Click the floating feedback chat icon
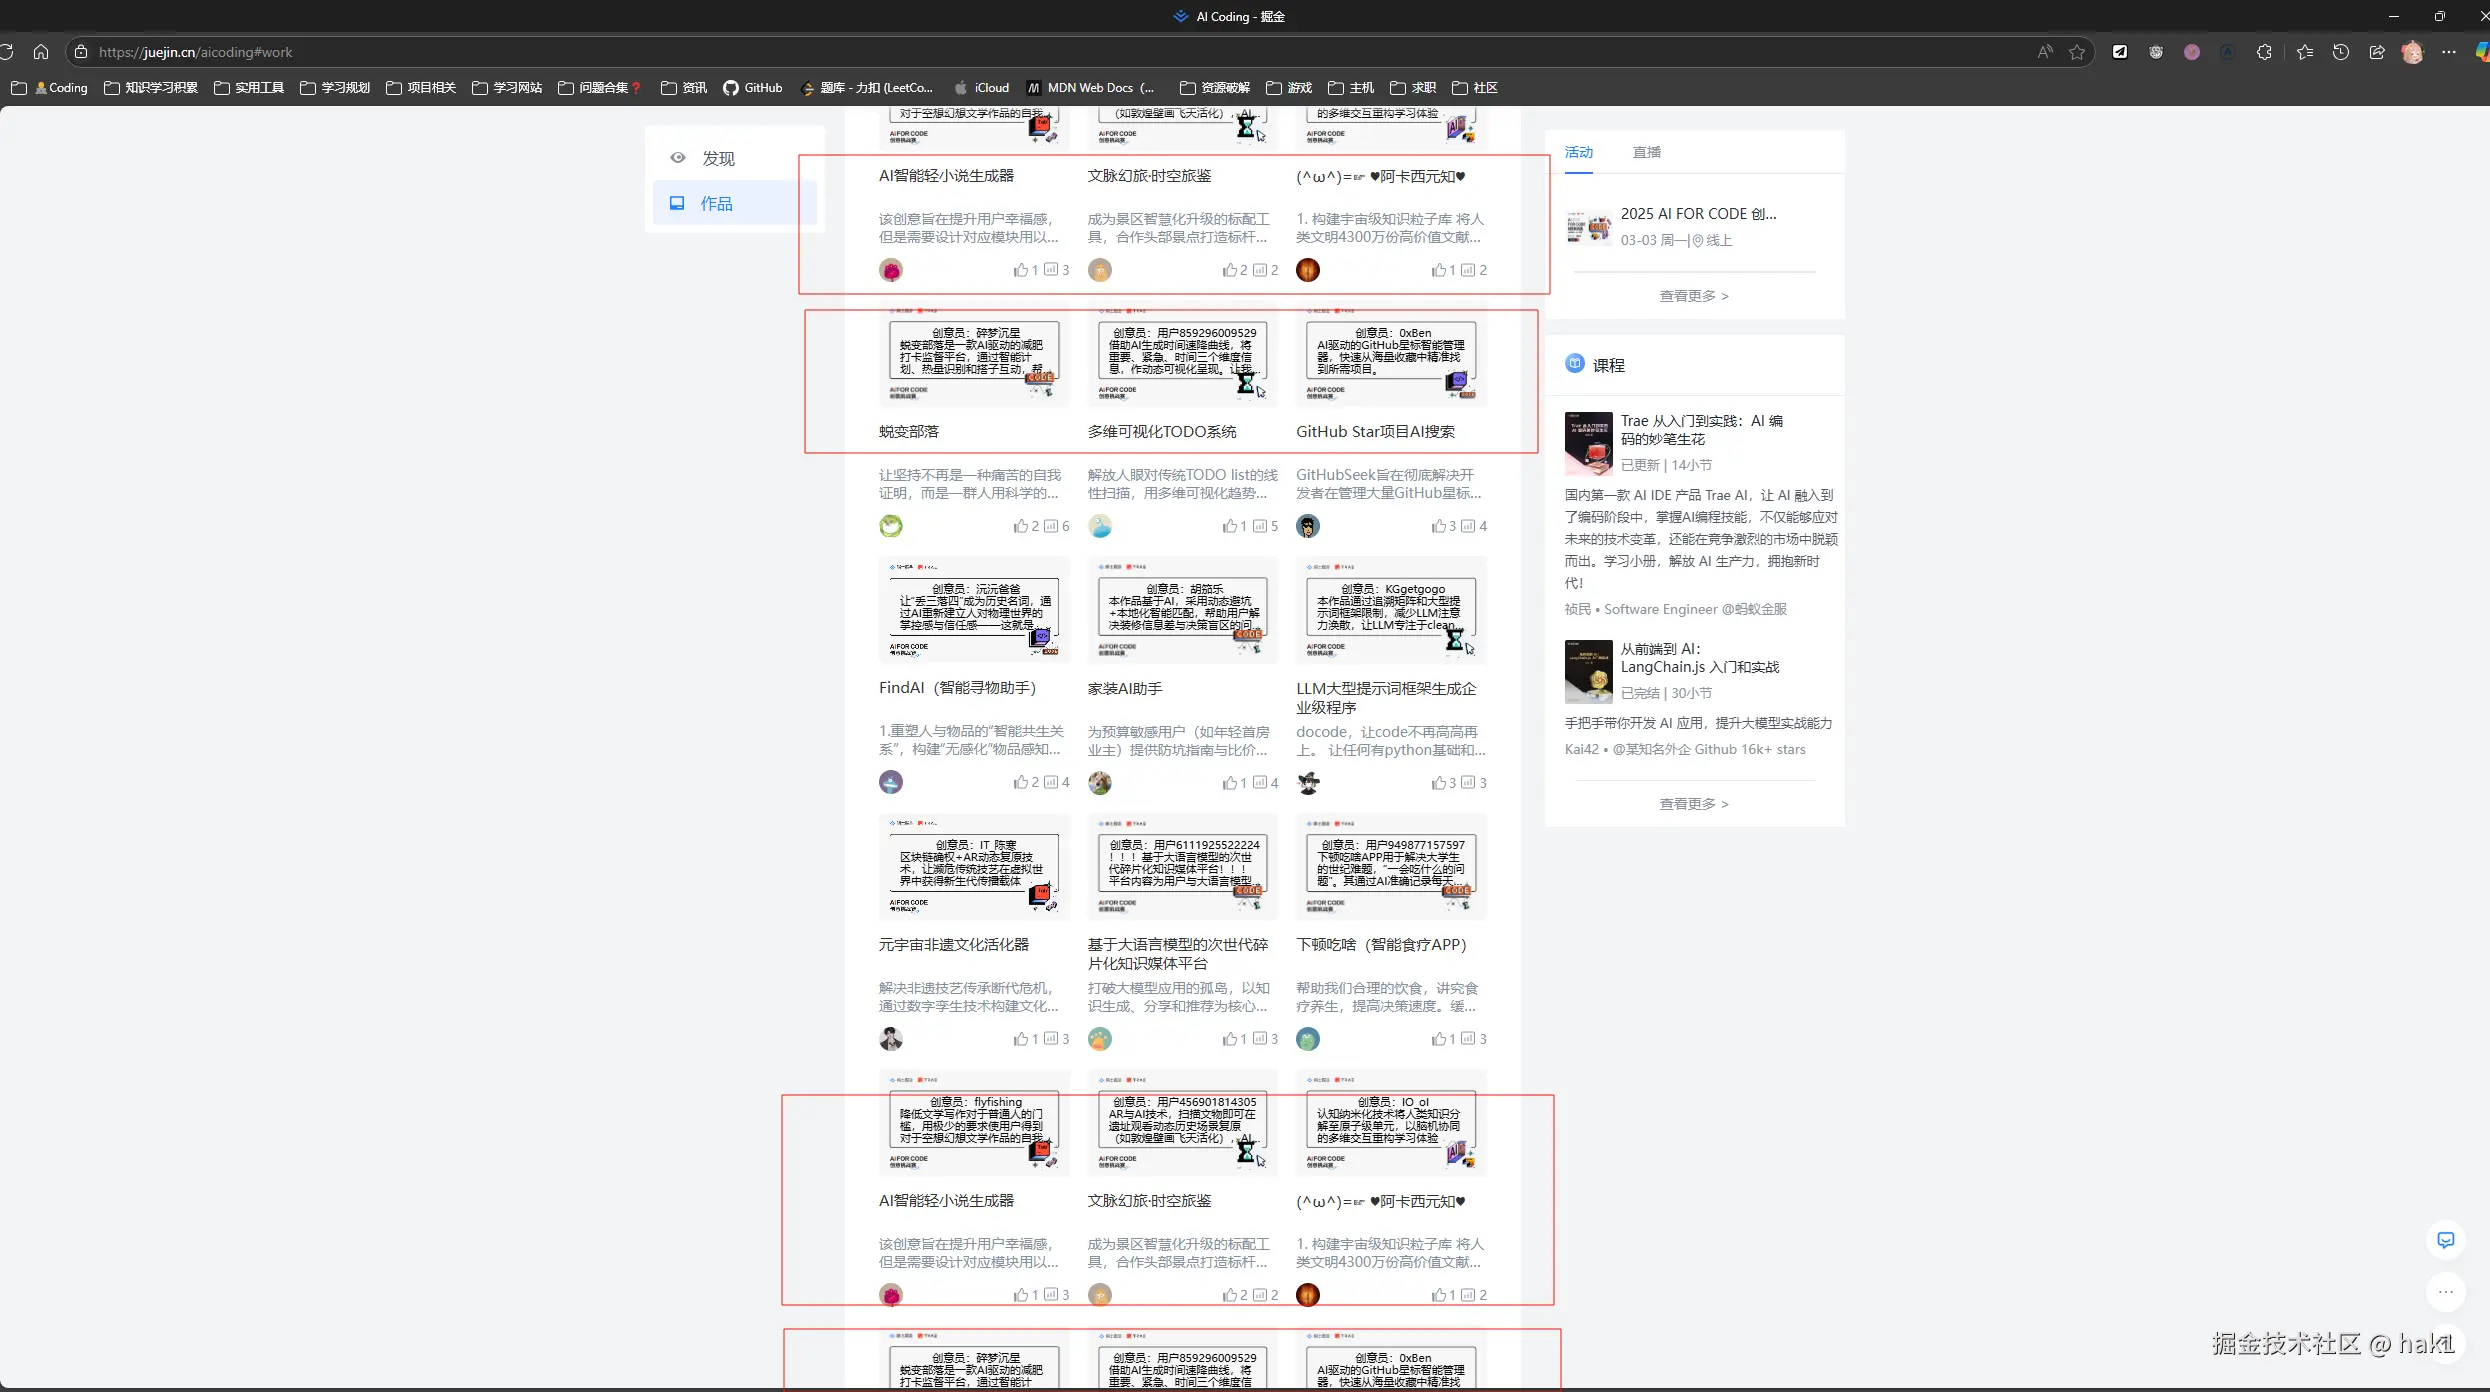Viewport: 2490px width, 1392px height. click(x=2446, y=1240)
